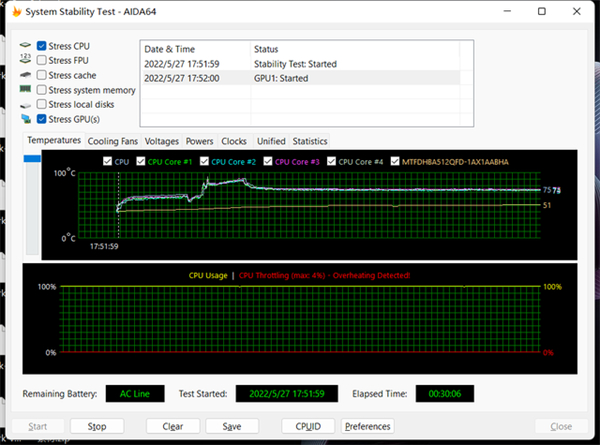Toggle the MTFDHBA512QFD SSD temperature line
The width and height of the screenshot is (600, 445).
click(396, 161)
